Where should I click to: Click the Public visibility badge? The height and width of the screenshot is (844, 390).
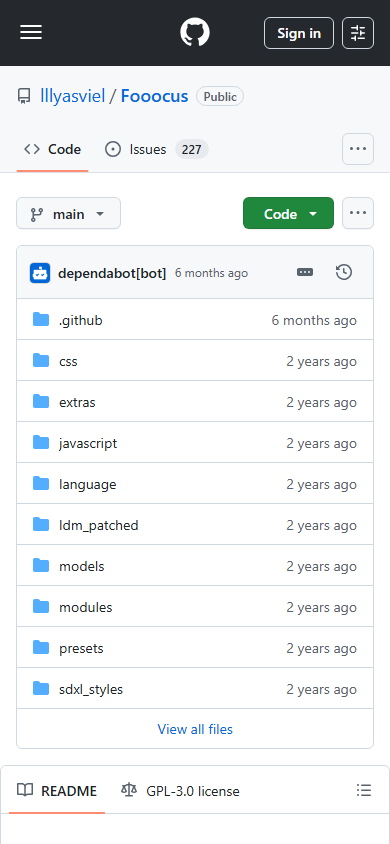click(x=220, y=97)
